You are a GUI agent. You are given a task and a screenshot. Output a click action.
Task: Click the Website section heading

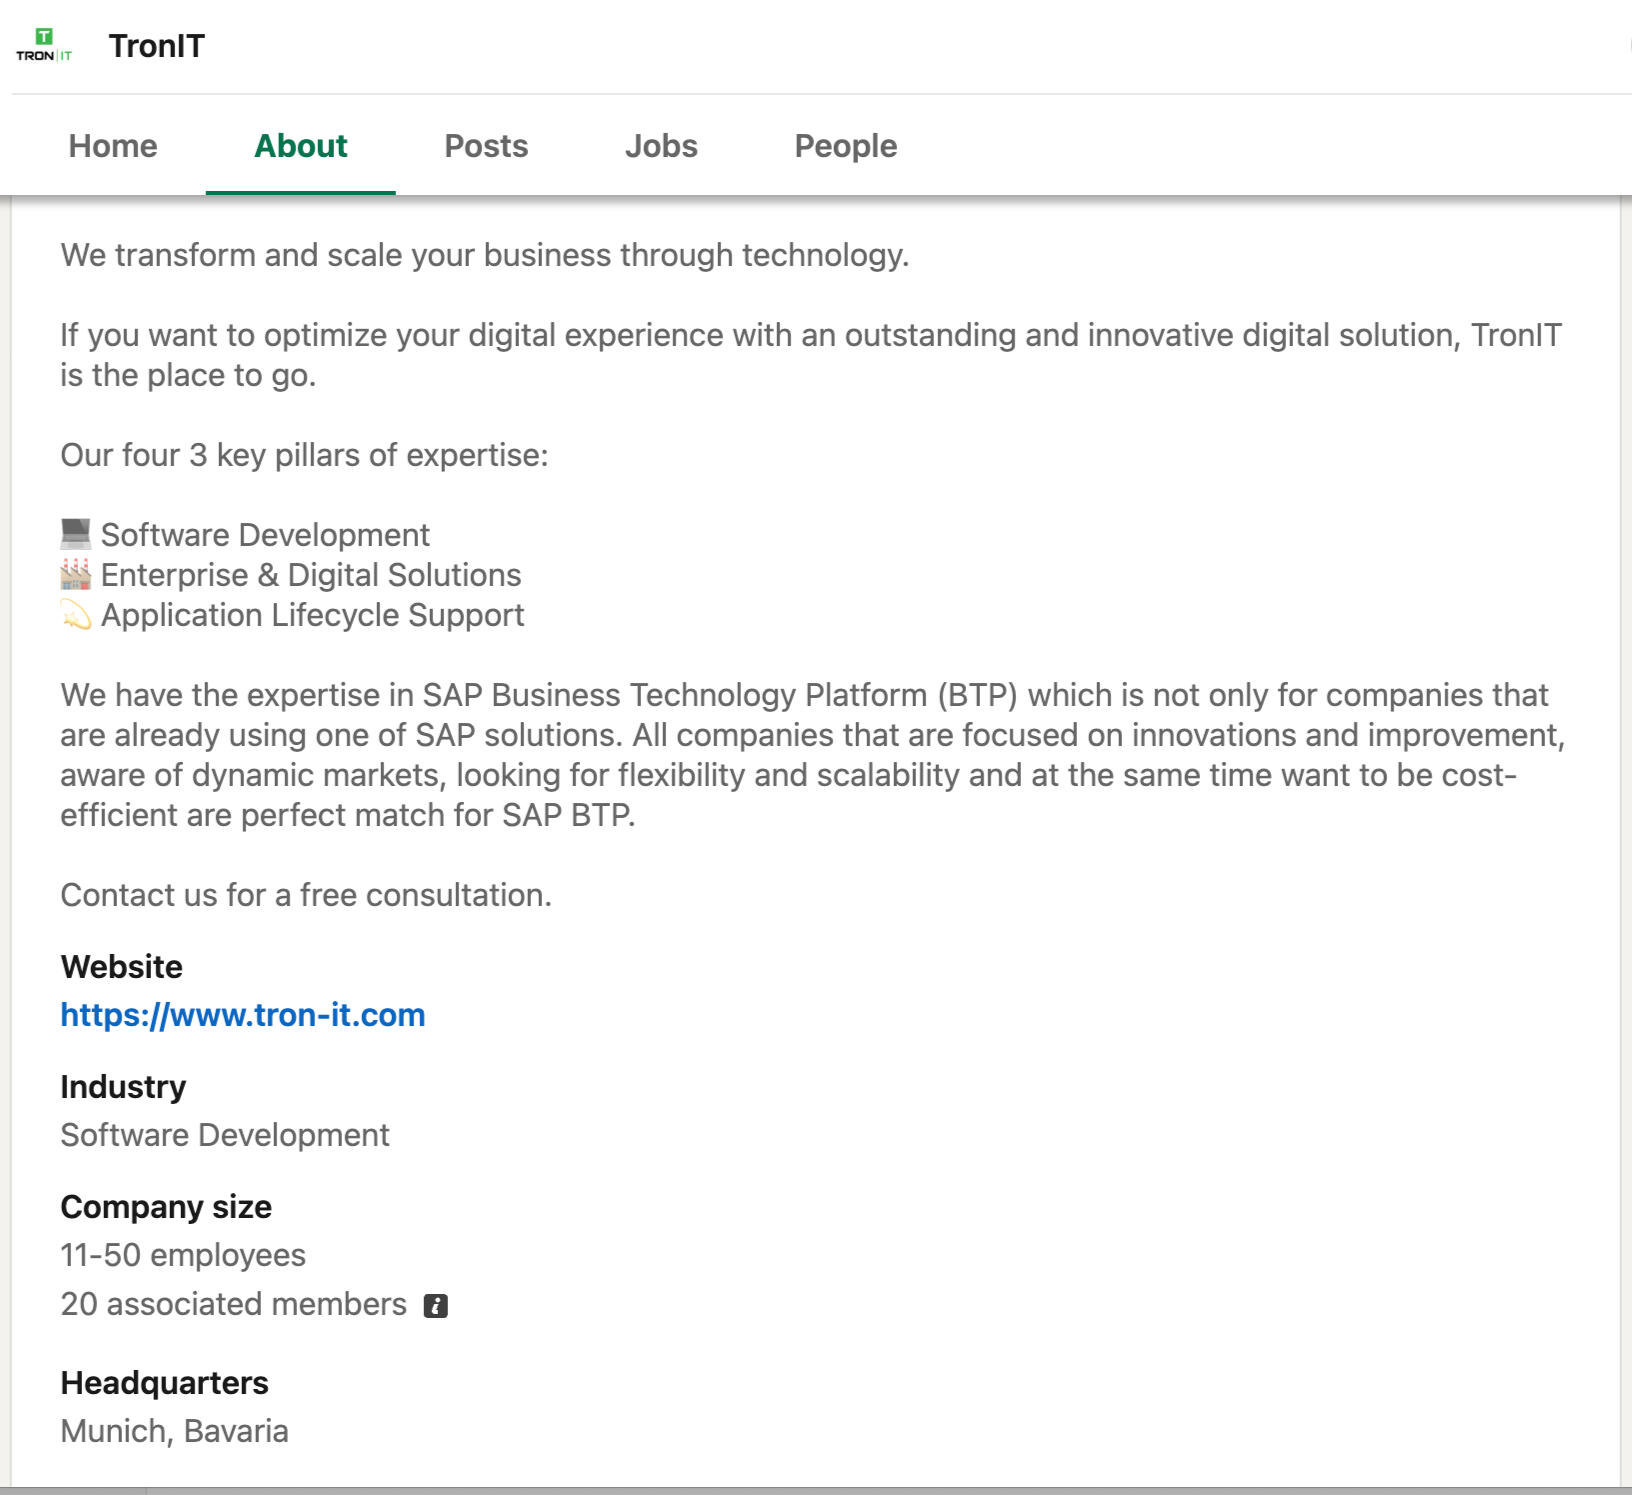(x=121, y=967)
